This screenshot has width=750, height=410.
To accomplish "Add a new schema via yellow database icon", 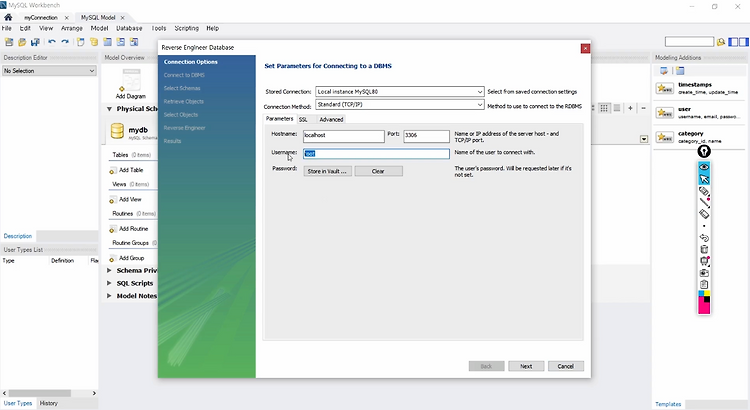I will pos(94,42).
